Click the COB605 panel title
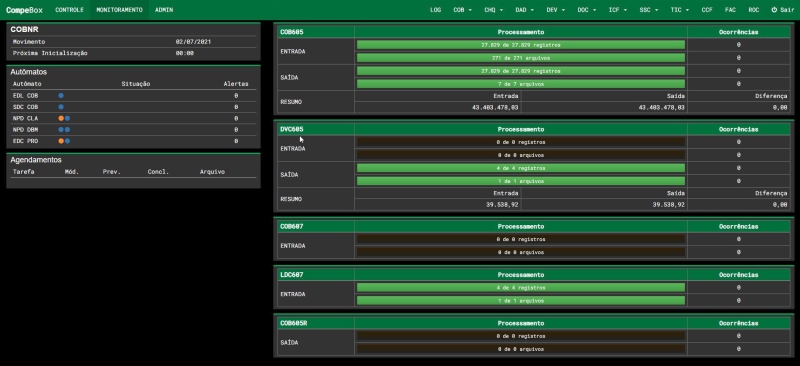Image resolution: width=800 pixels, height=366 pixels. click(x=291, y=32)
